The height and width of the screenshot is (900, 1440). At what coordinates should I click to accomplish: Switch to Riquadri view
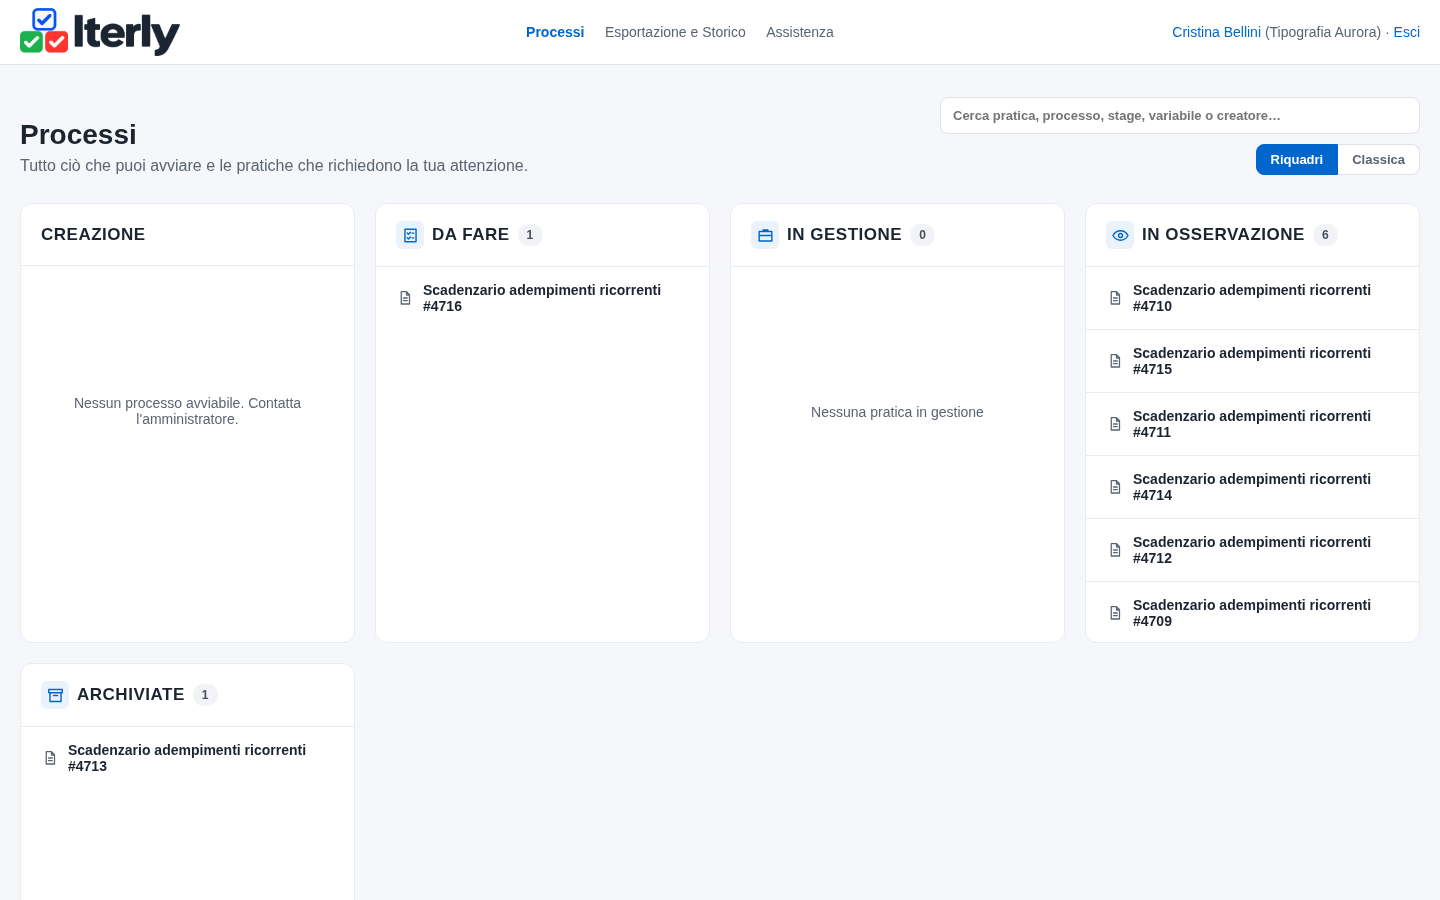(x=1296, y=160)
